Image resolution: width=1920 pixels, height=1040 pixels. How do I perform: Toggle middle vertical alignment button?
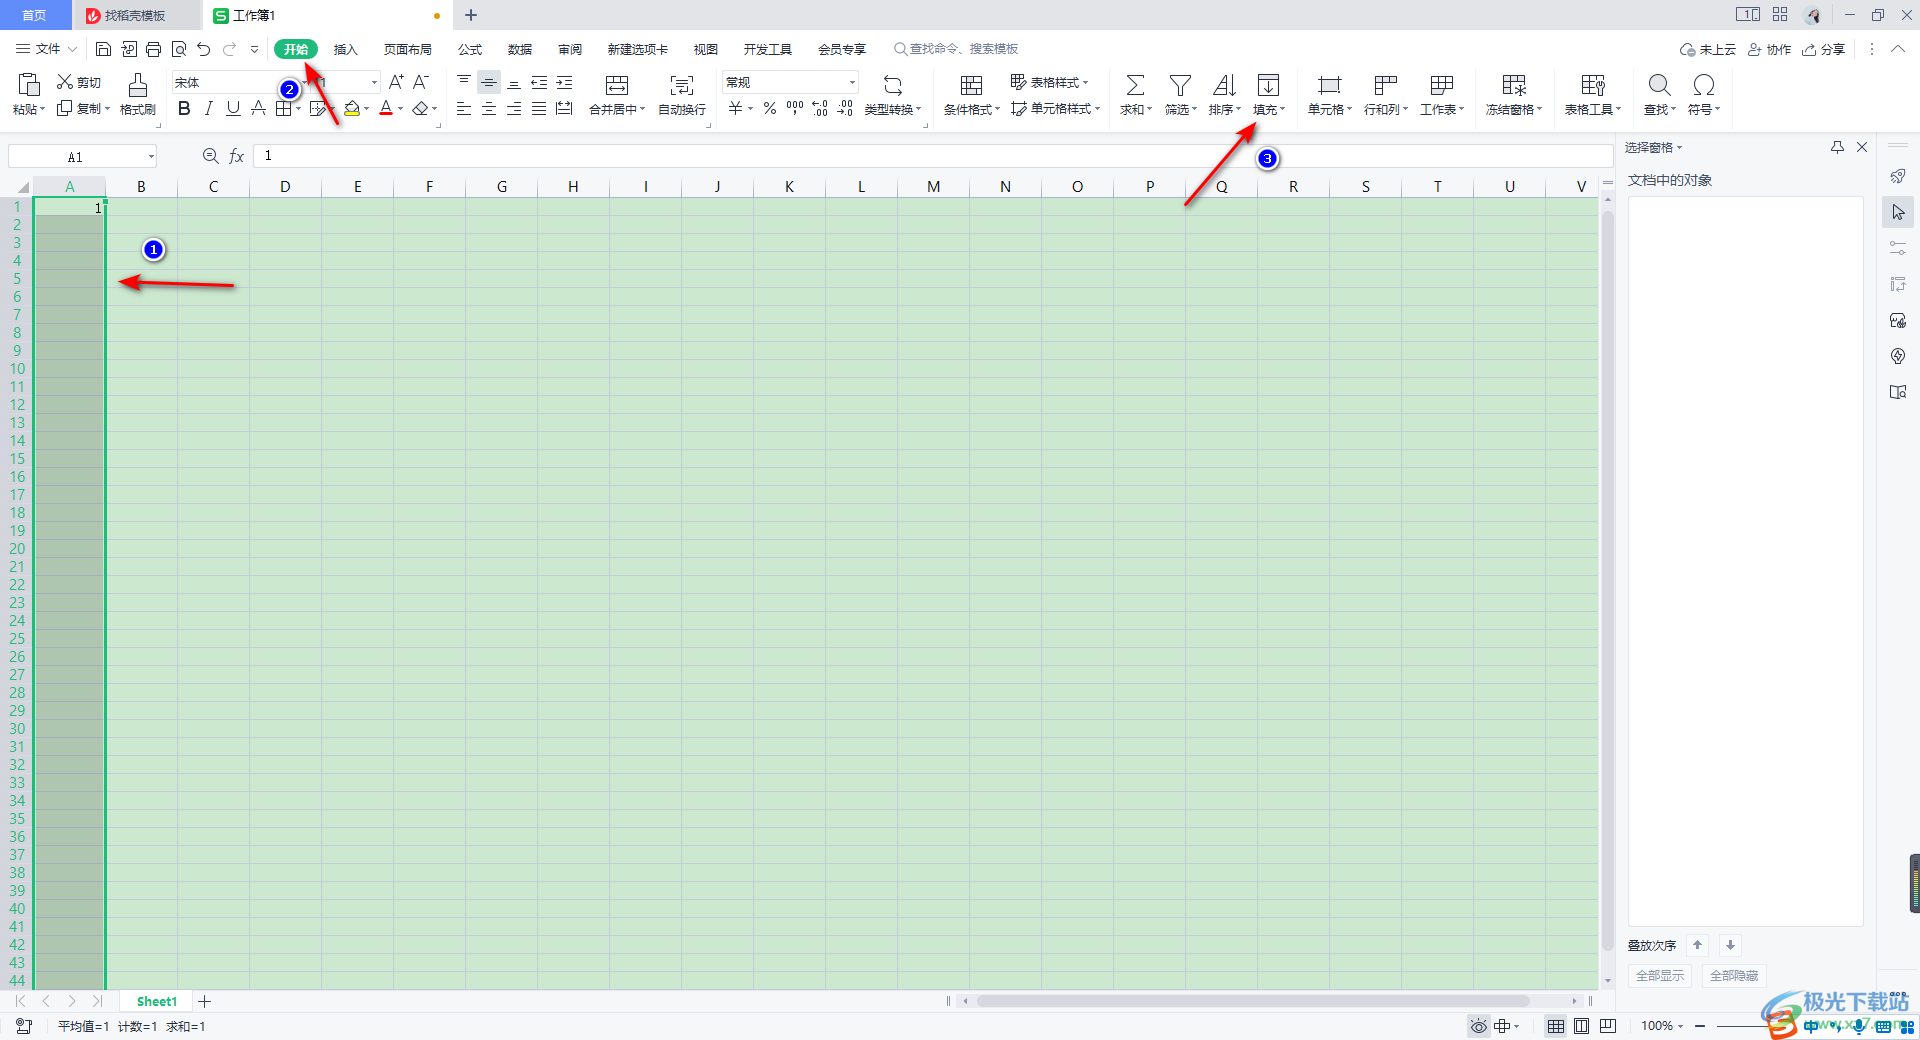pyautogui.click(x=489, y=82)
